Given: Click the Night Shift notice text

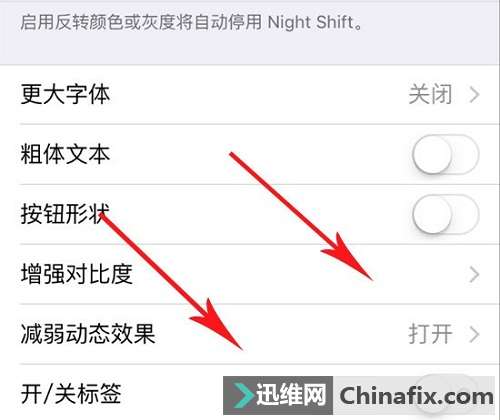Looking at the screenshot, I should coord(191,23).
